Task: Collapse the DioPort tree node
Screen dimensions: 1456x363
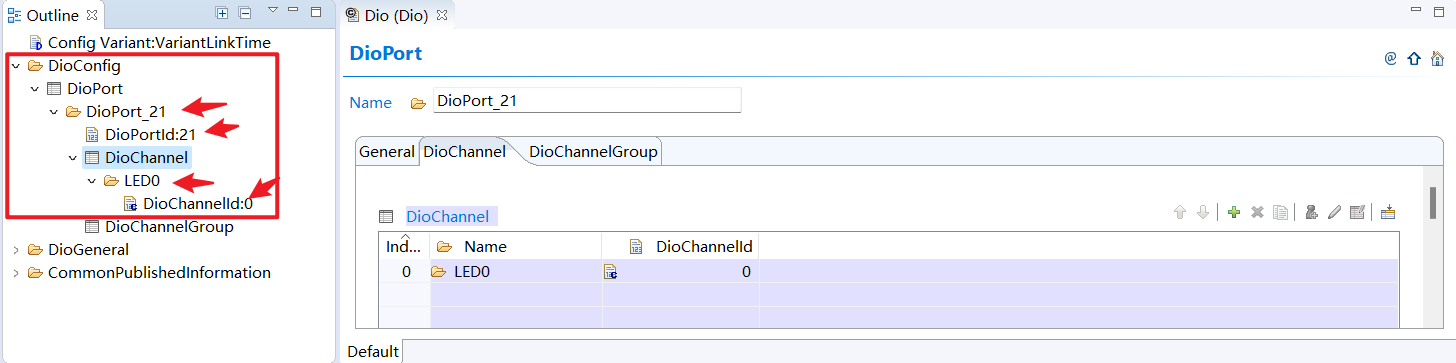Action: [34, 89]
